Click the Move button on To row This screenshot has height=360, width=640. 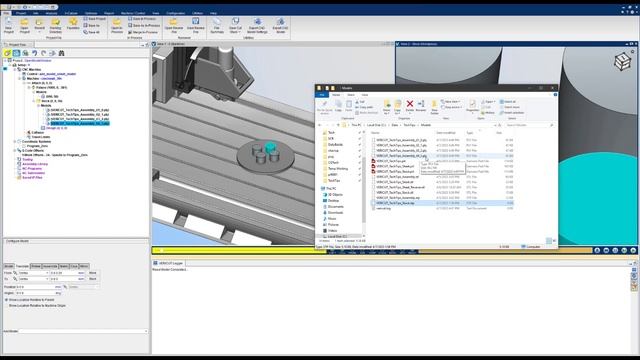click(93, 279)
